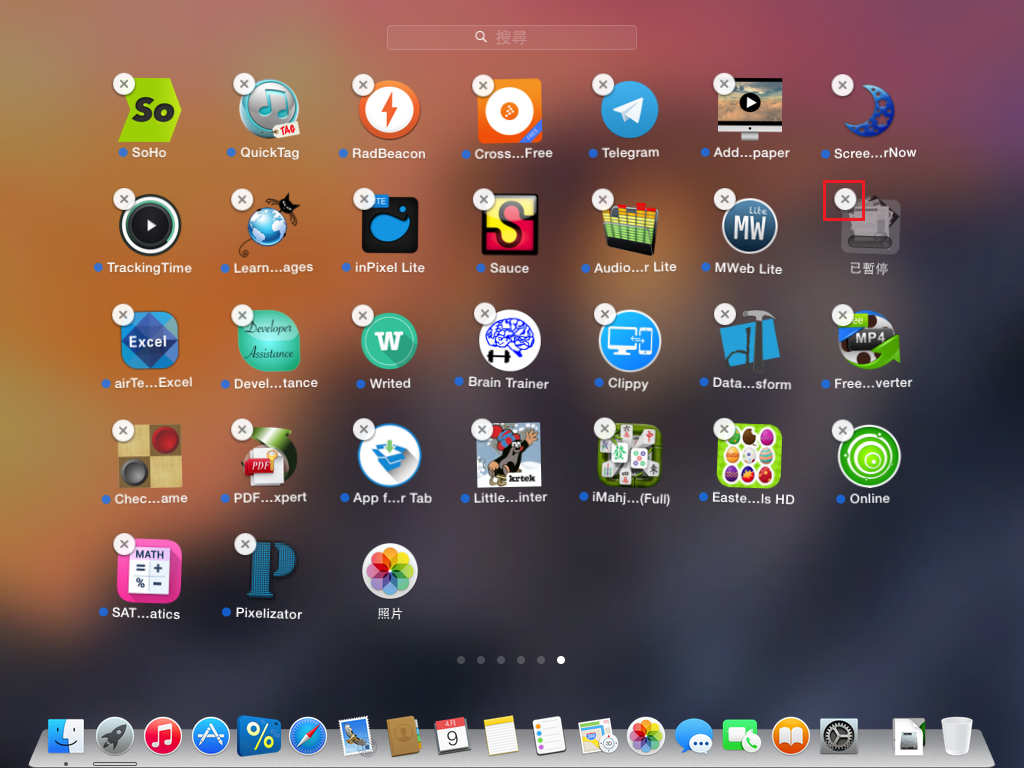Open the 照片 Photos app in Launchpad

coord(390,571)
